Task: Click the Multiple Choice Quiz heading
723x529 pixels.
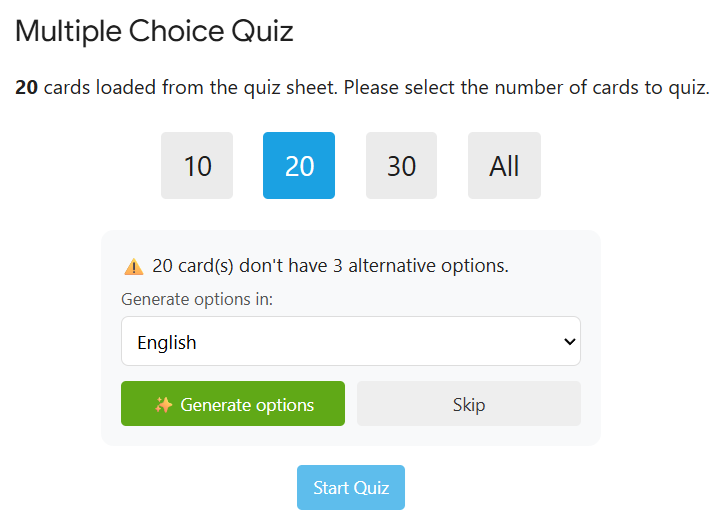Action: 154,31
